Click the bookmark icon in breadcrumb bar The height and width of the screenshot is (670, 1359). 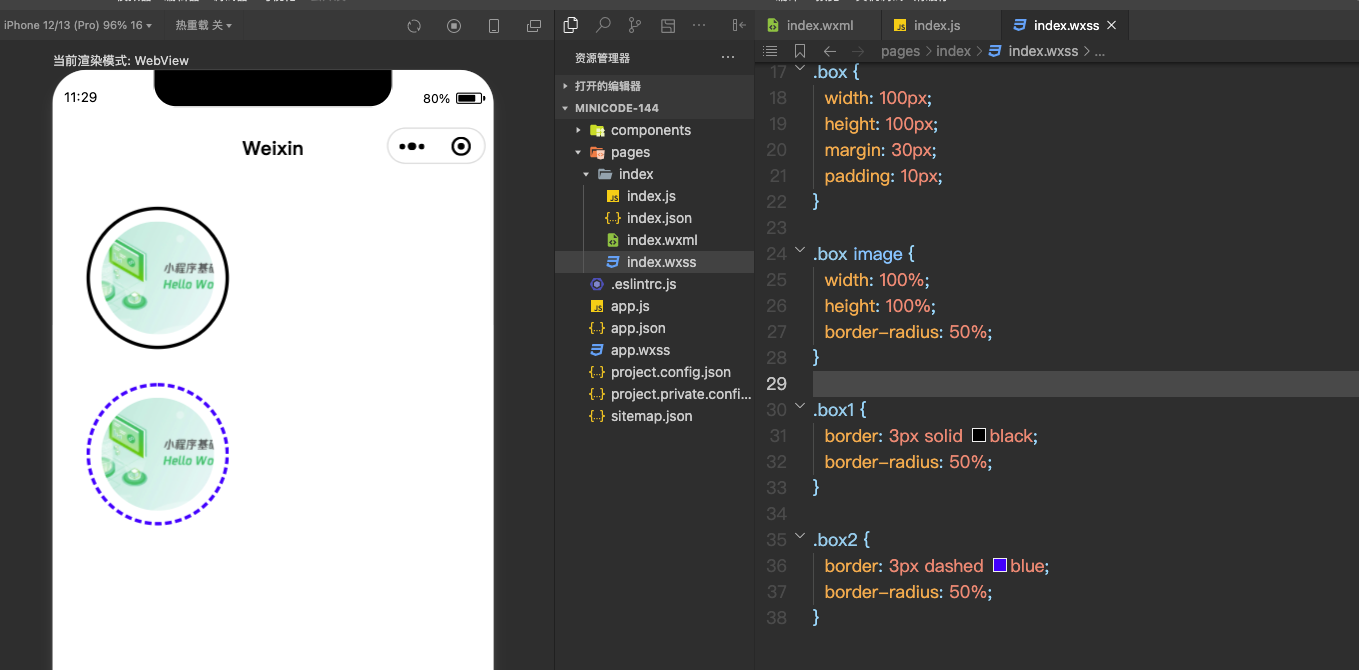click(x=800, y=51)
